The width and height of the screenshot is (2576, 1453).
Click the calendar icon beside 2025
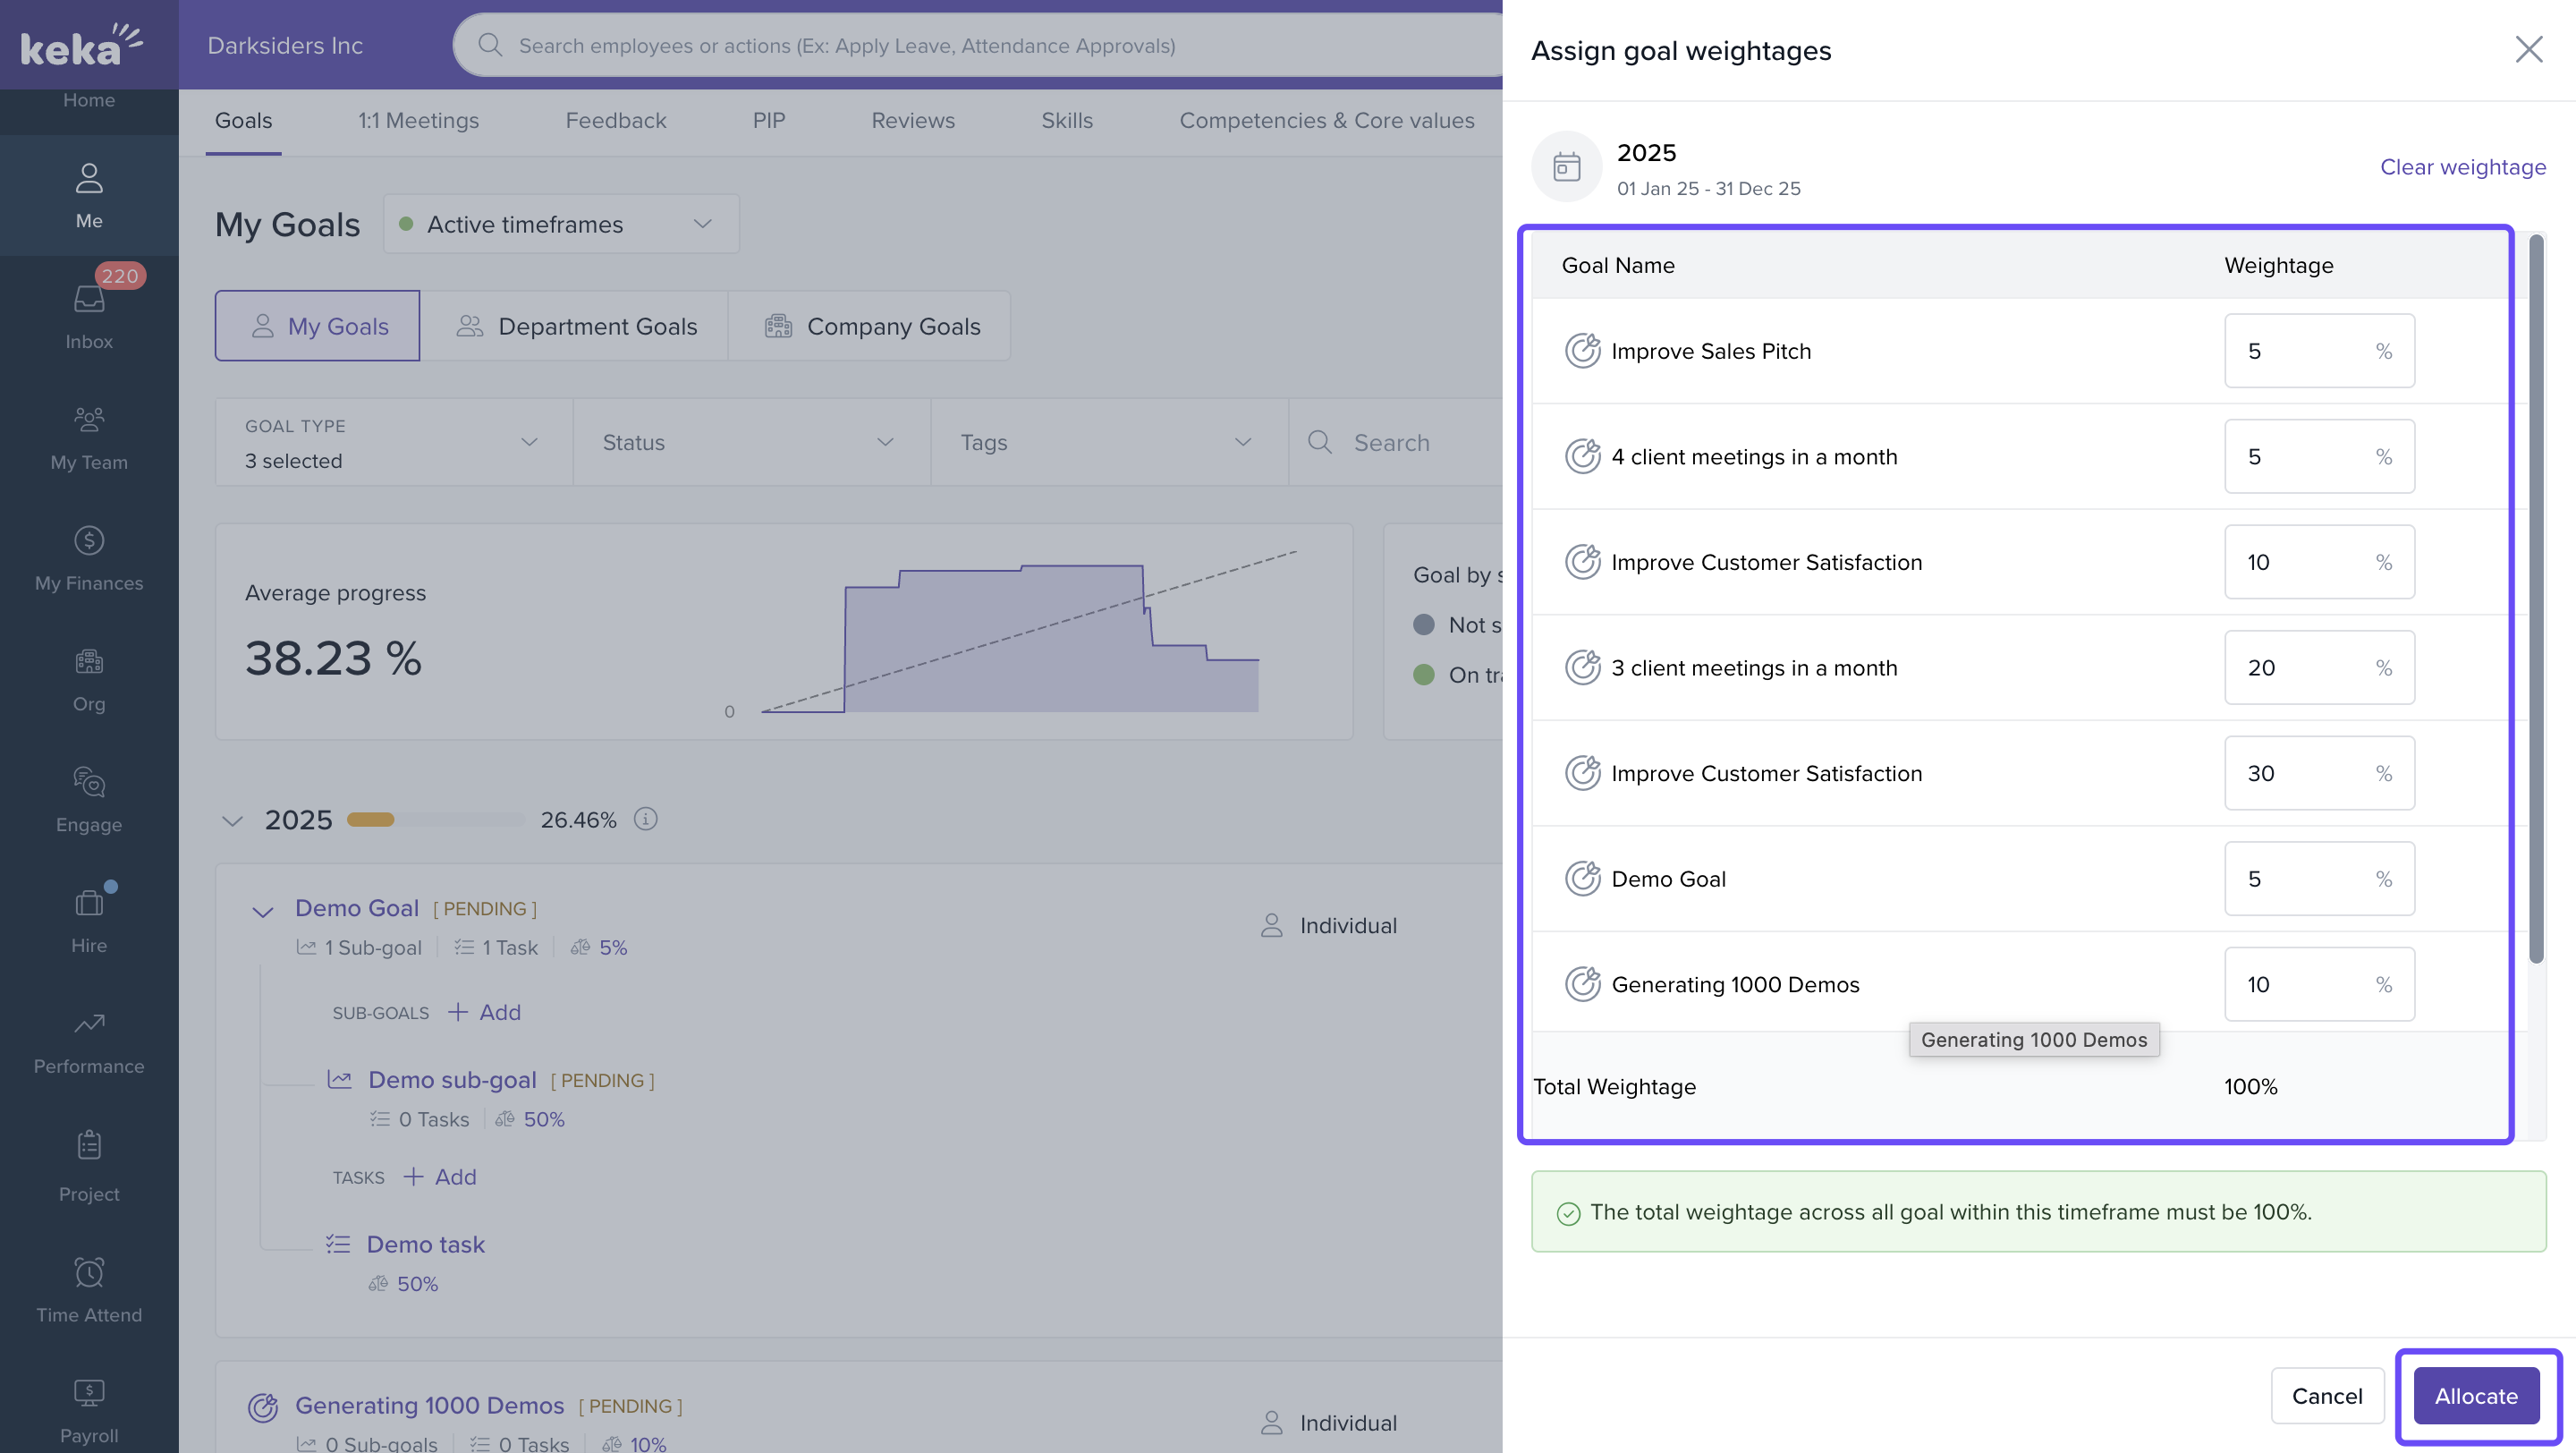pos(1566,166)
